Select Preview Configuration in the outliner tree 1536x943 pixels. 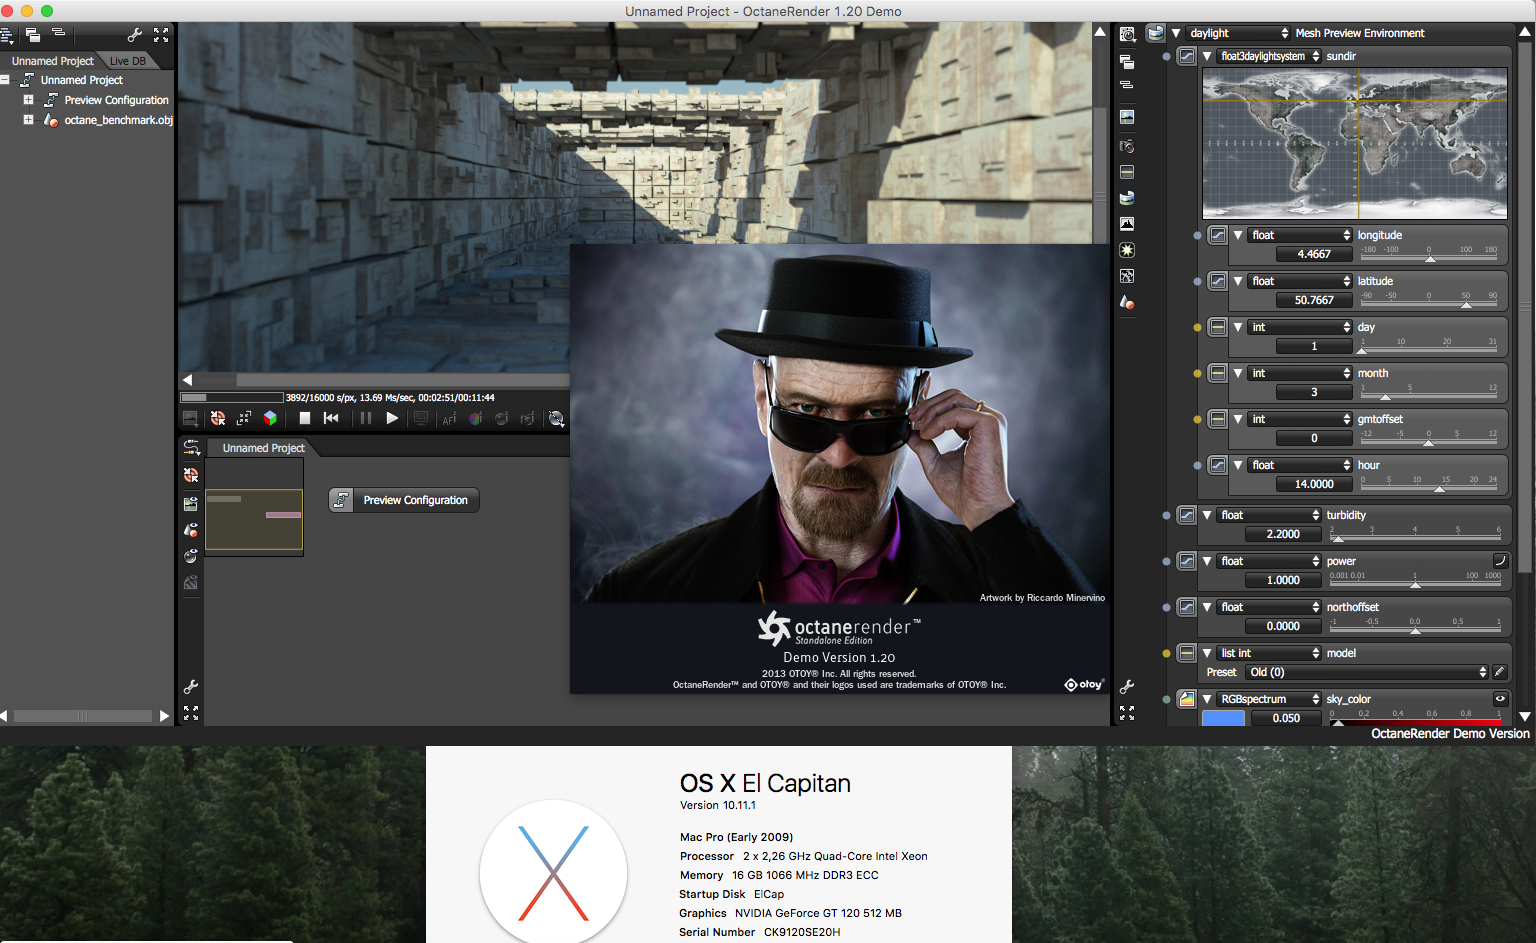pyautogui.click(x=116, y=100)
